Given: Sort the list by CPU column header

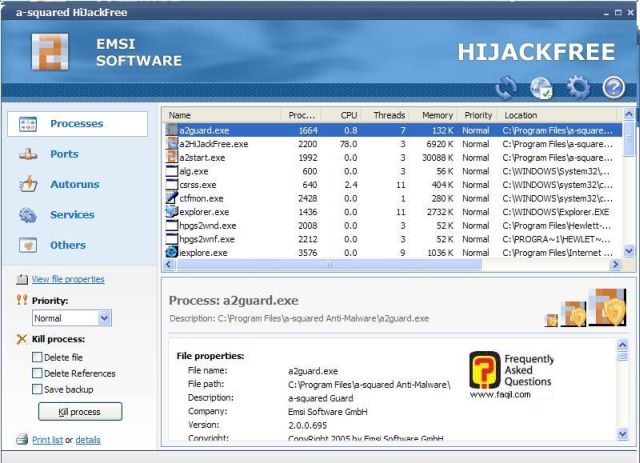Looking at the screenshot, I should tap(348, 115).
